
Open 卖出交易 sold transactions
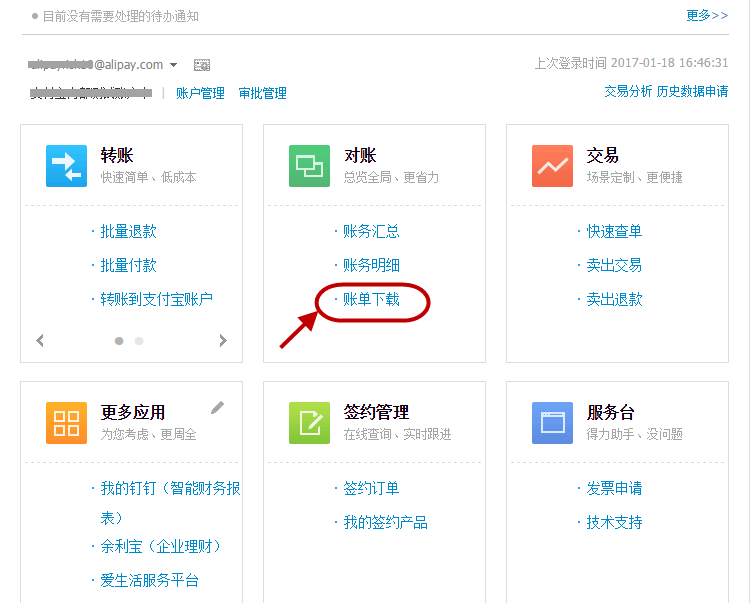614,265
